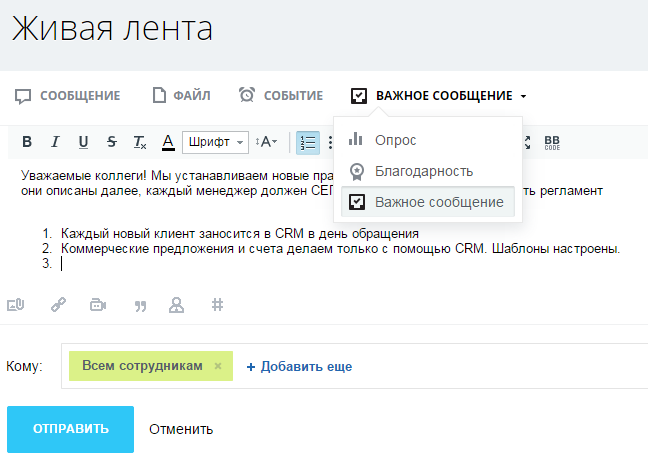
Task: Choose Опрос from the dropdown menu
Action: click(x=428, y=140)
